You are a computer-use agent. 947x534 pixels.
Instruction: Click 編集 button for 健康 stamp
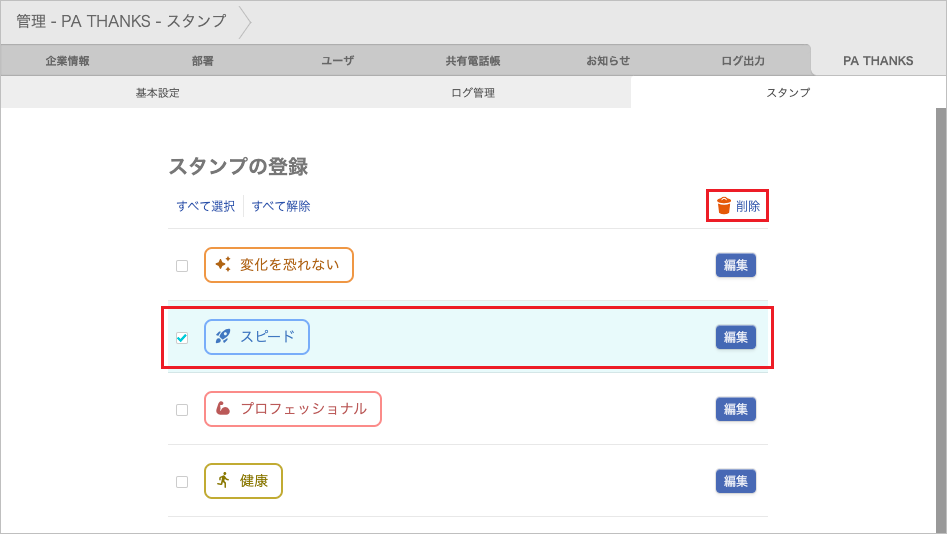pos(736,481)
